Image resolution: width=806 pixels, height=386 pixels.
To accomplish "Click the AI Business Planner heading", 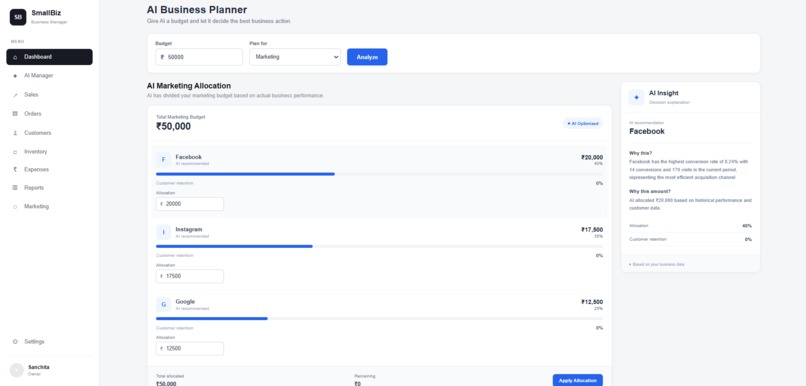I will [x=197, y=10].
